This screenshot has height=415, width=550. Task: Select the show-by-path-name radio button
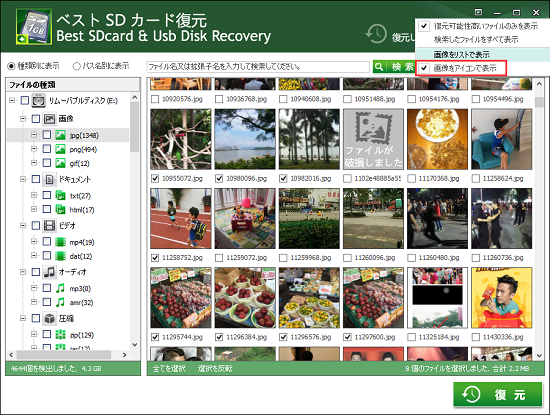tap(76, 66)
